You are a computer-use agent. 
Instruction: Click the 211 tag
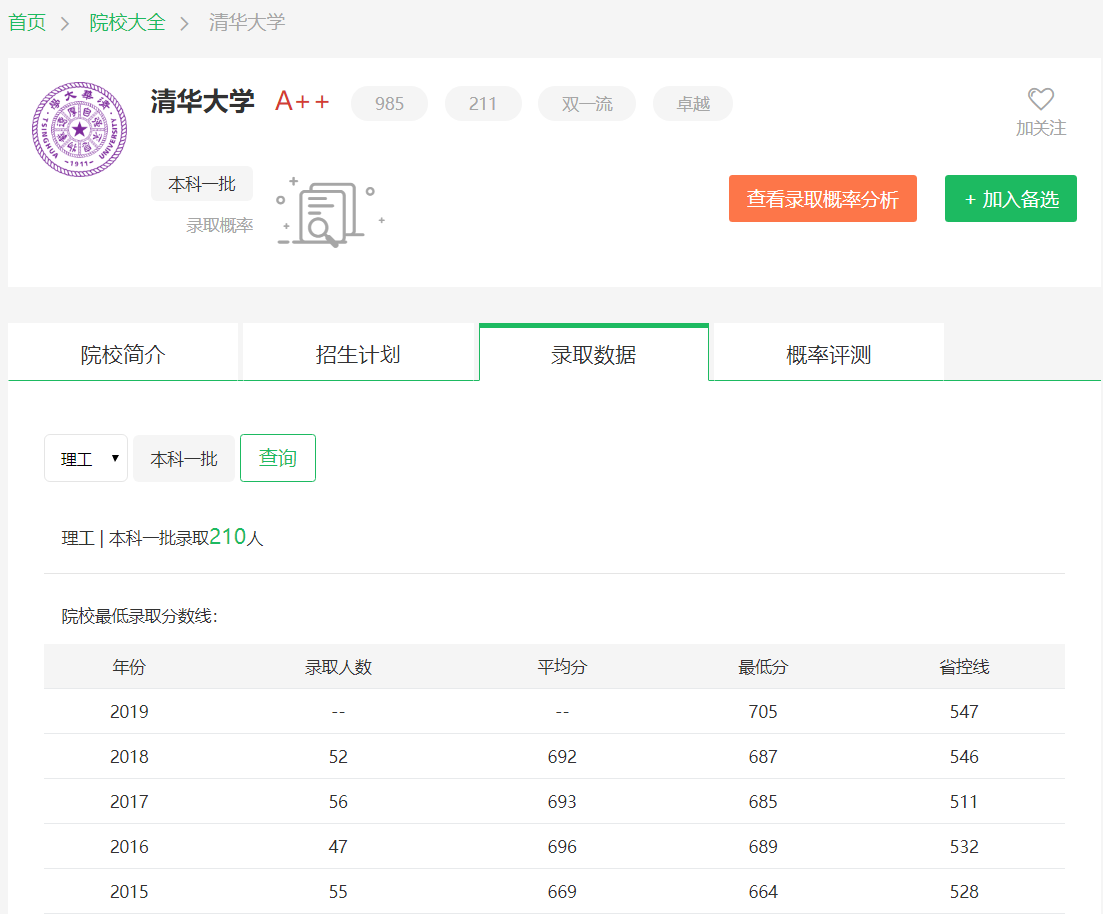click(483, 103)
